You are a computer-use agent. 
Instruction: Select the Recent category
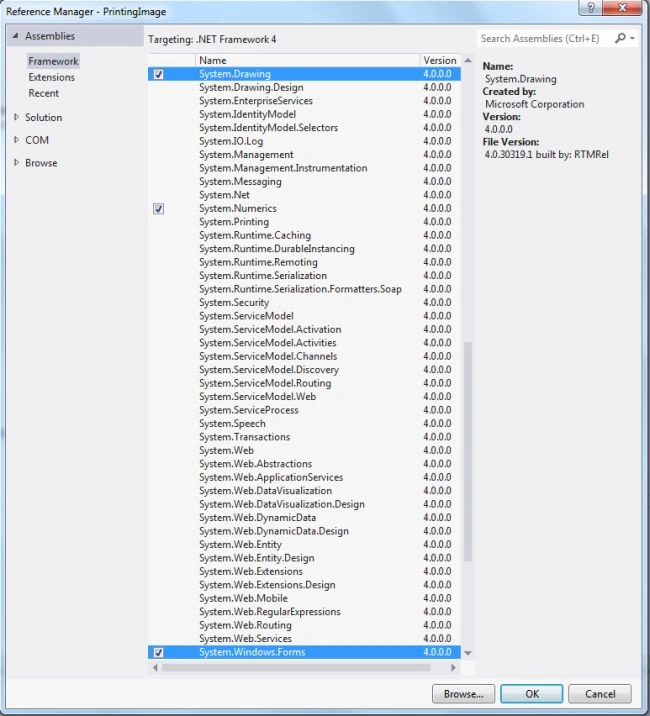[x=43, y=93]
